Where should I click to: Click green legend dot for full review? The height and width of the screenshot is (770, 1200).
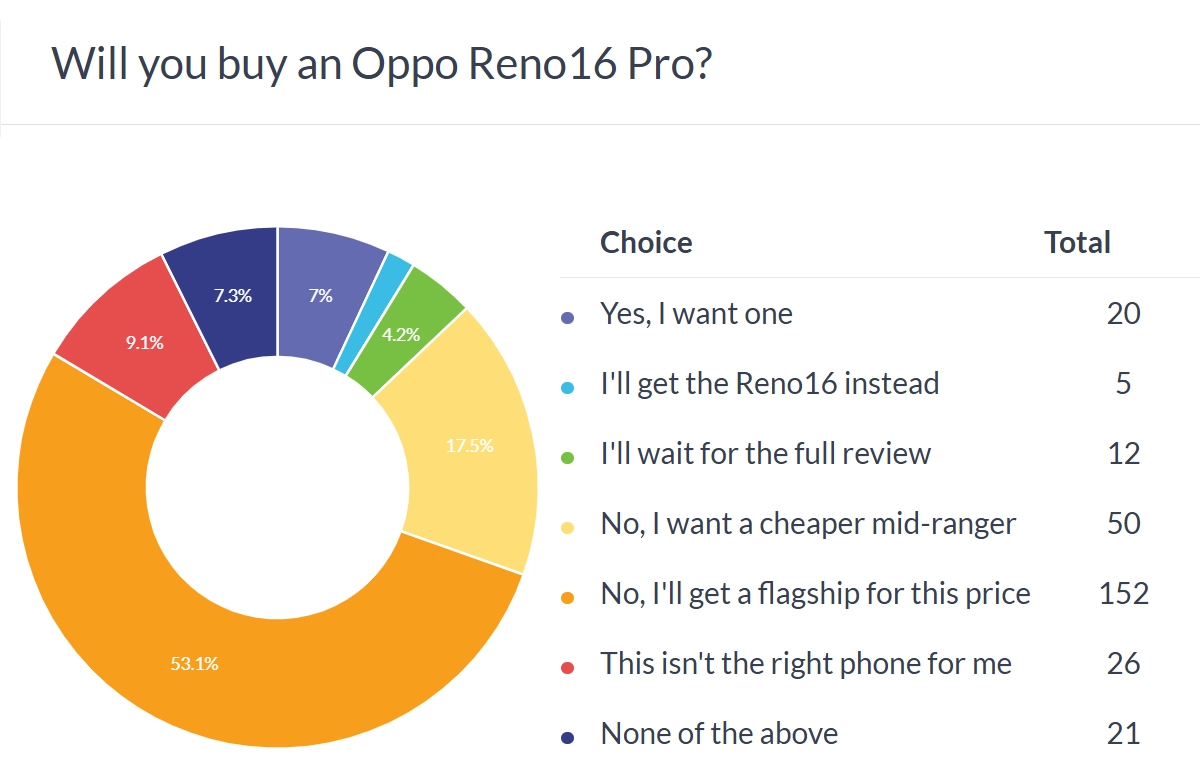[568, 457]
